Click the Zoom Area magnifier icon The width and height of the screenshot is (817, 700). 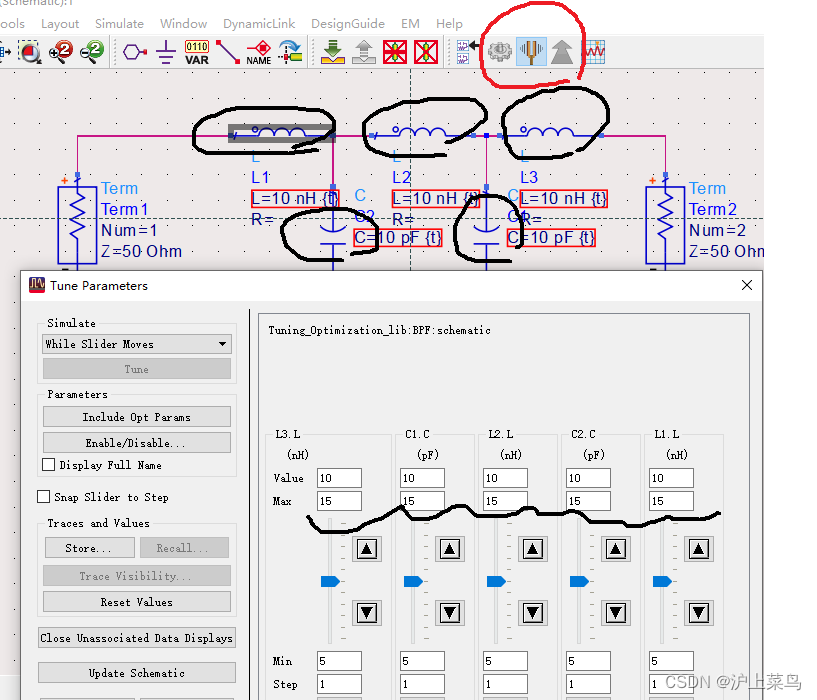[31, 51]
